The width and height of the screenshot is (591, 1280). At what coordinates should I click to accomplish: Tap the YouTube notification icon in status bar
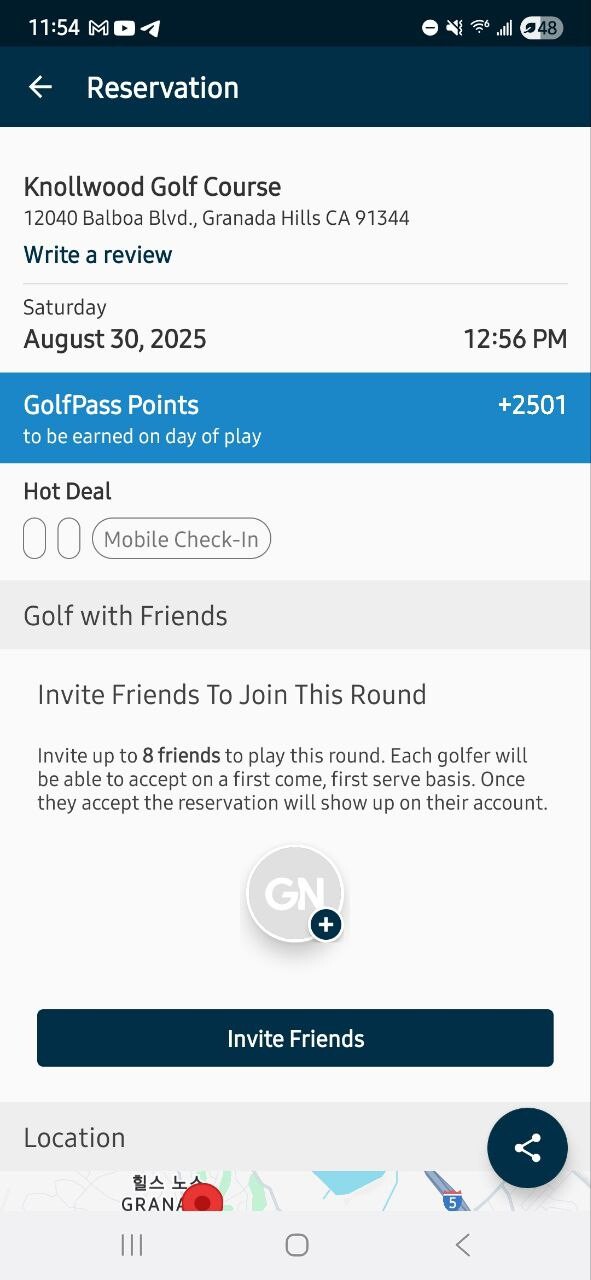124,28
